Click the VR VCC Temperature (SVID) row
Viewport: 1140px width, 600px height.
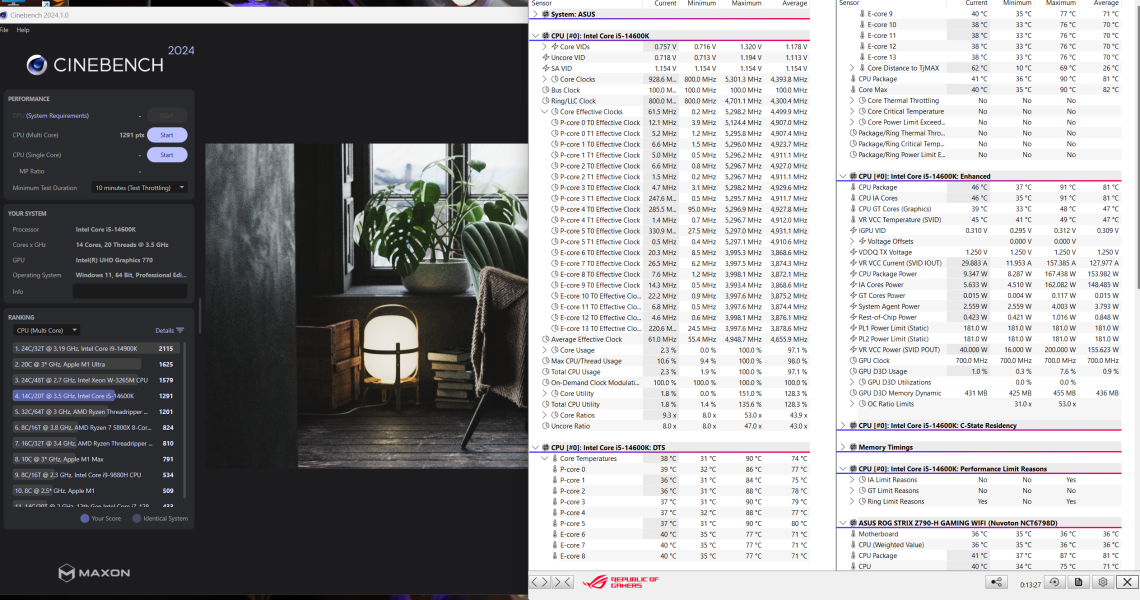coord(979,220)
